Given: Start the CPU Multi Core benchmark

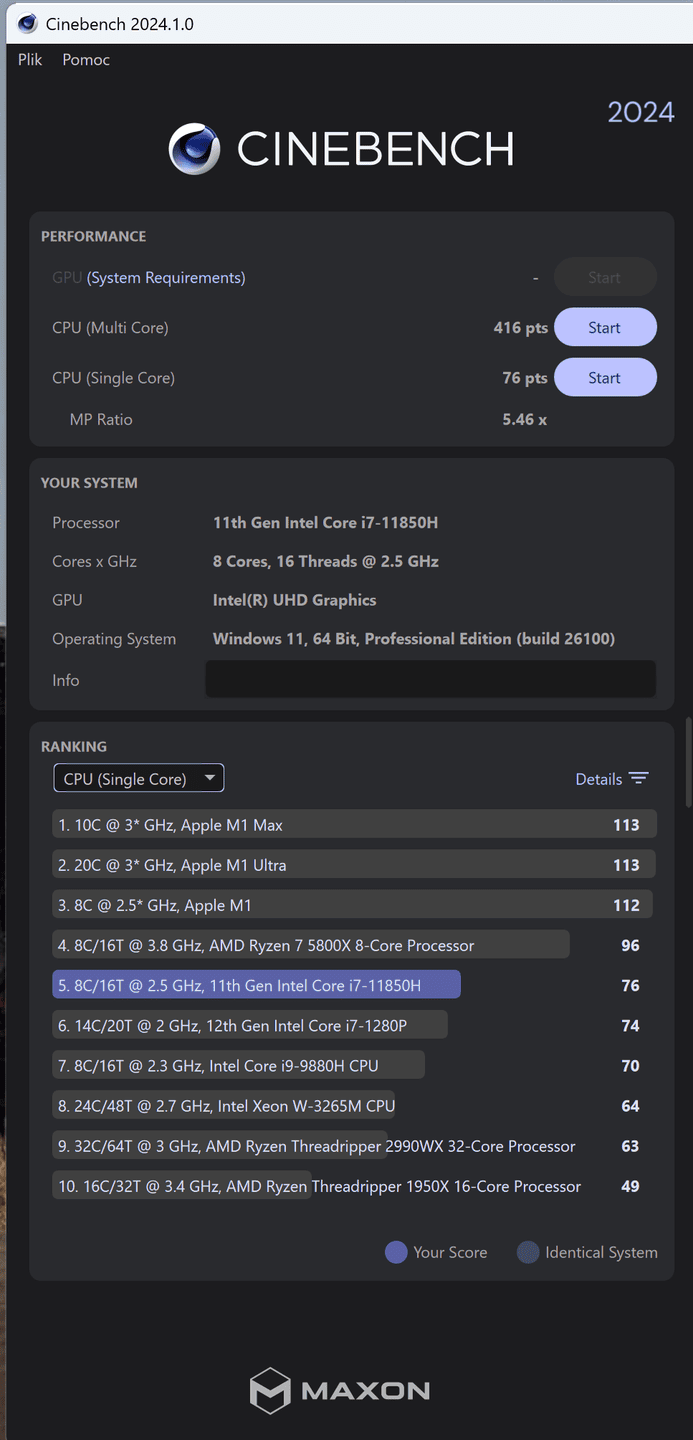Looking at the screenshot, I should 605,328.
